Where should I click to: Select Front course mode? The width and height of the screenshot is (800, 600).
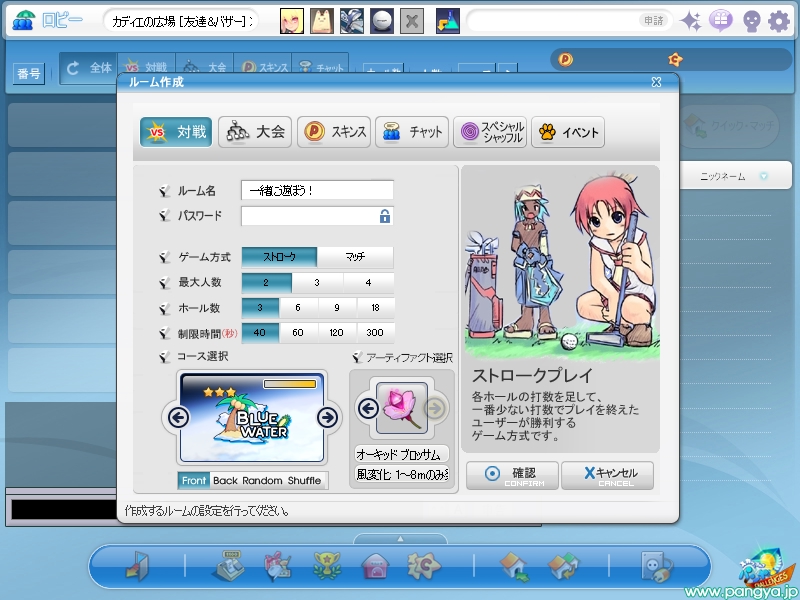pyautogui.click(x=194, y=481)
